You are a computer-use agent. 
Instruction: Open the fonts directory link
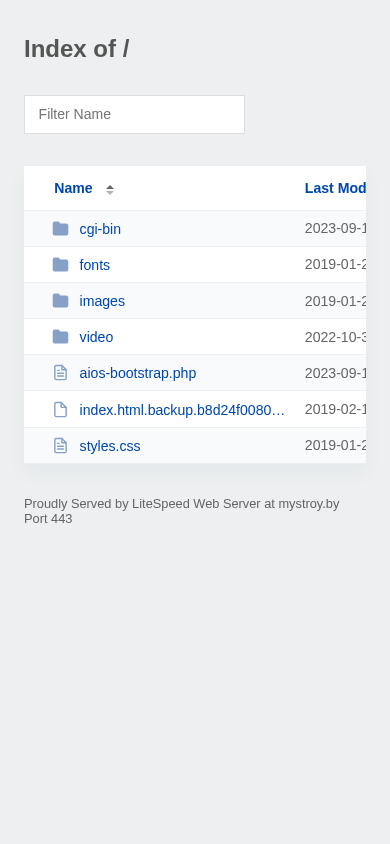click(95, 265)
